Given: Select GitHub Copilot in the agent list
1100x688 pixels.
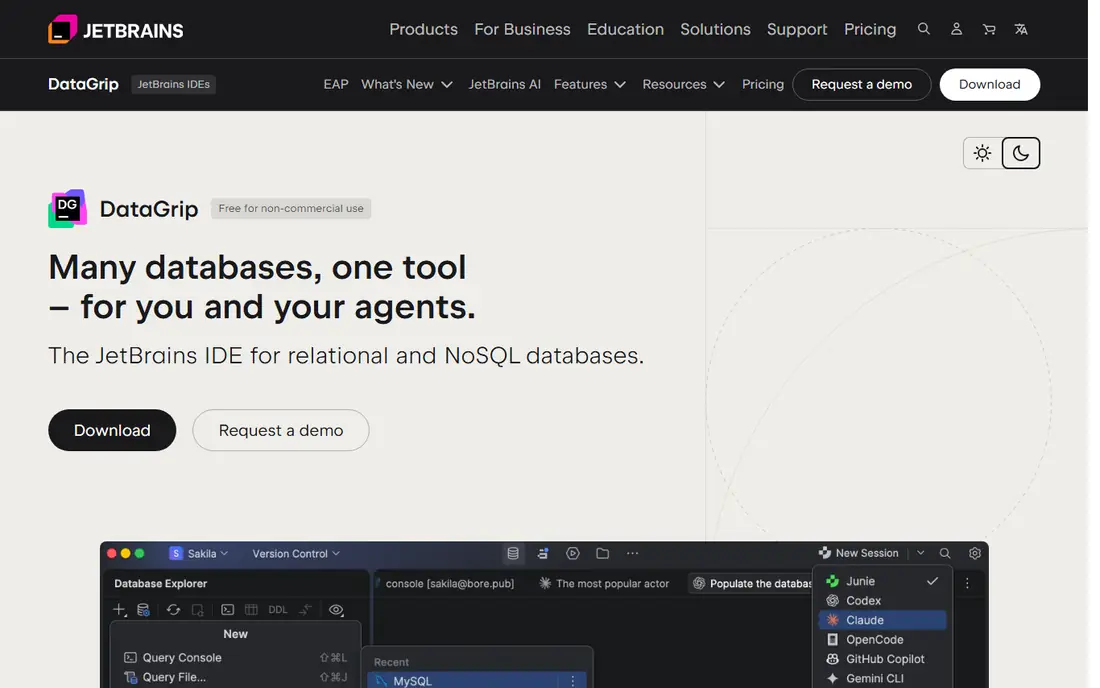Looking at the screenshot, I should click(x=883, y=659).
